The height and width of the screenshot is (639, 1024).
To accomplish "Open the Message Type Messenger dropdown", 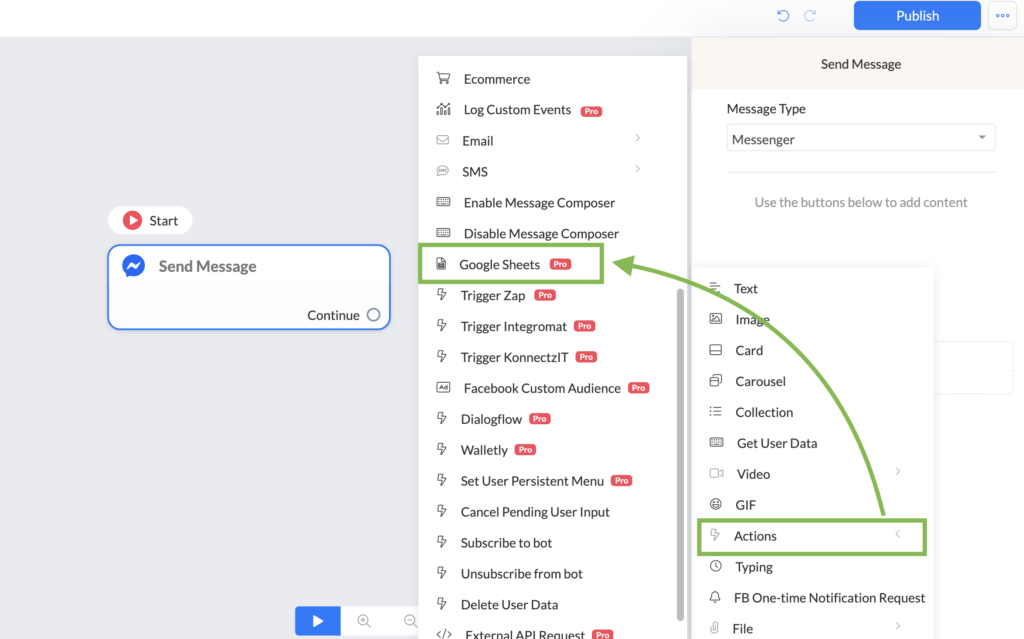I will pos(861,139).
